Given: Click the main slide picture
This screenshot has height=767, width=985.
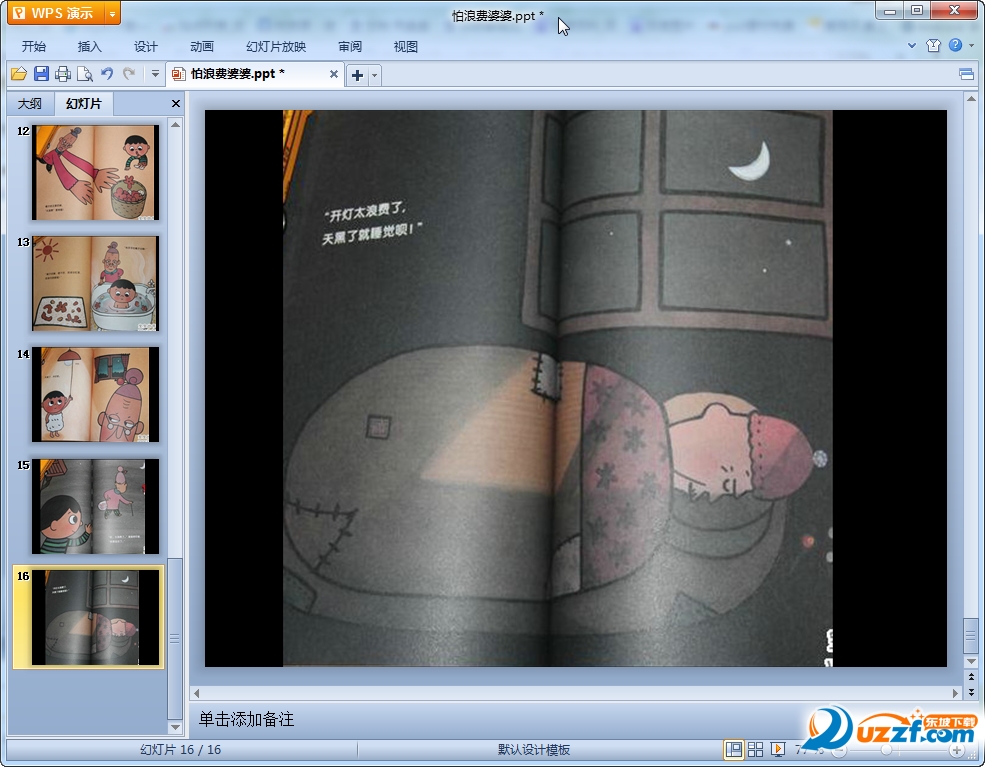Looking at the screenshot, I should (557, 388).
